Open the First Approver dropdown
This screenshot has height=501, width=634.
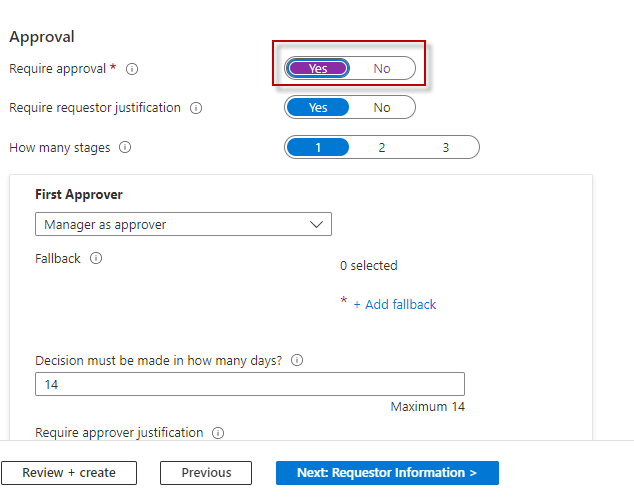pos(183,225)
